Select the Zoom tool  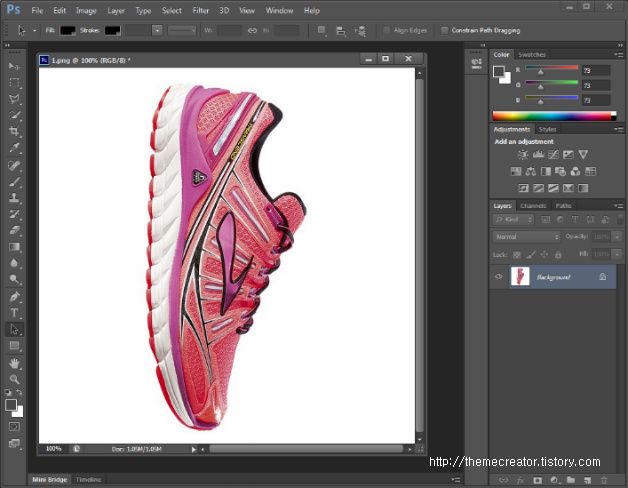(14, 379)
